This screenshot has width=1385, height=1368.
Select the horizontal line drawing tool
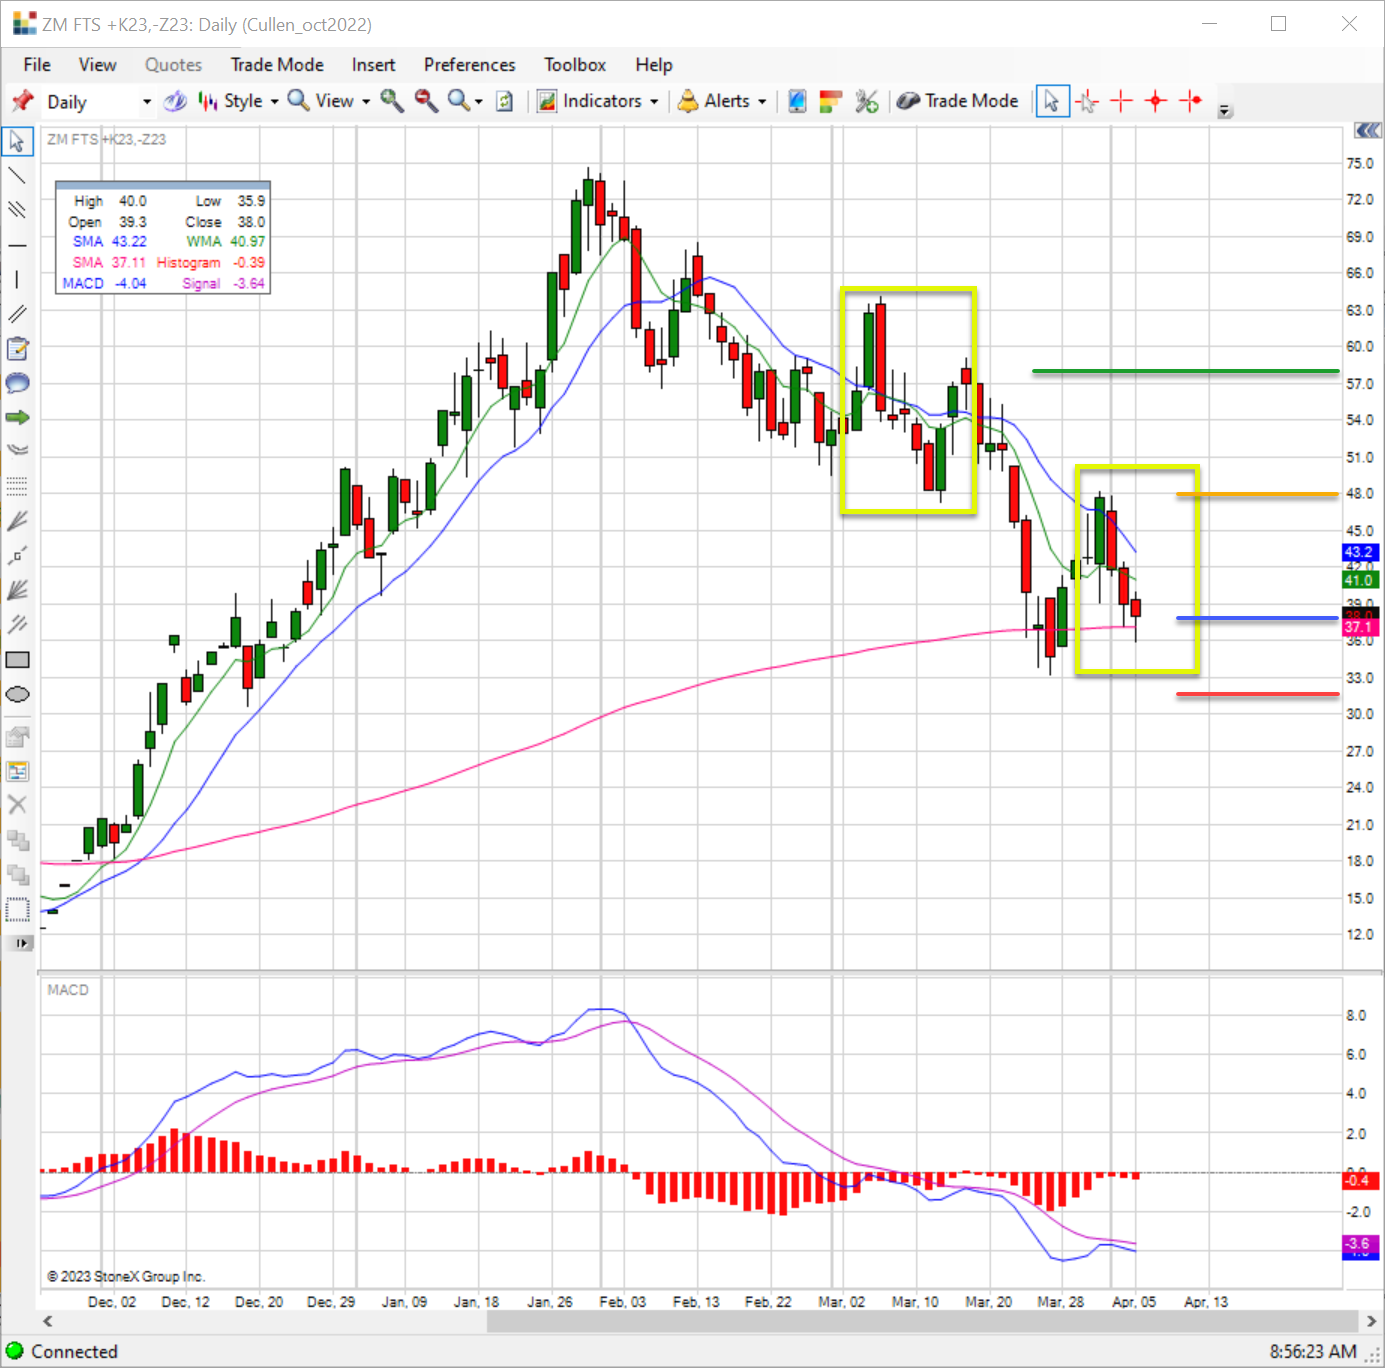[x=18, y=245]
